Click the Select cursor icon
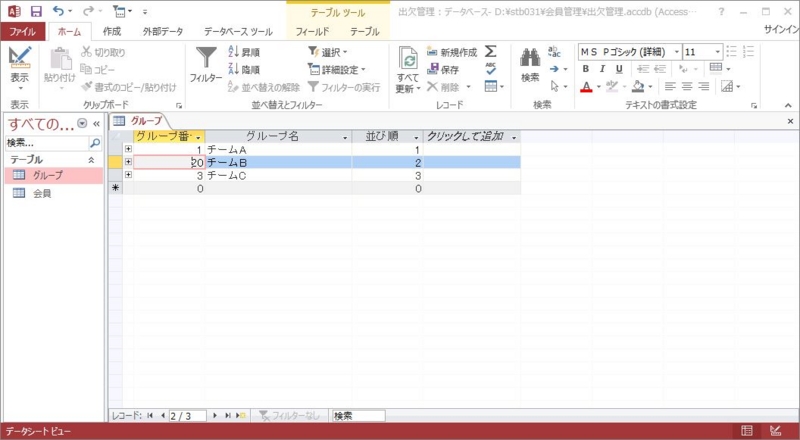The image size is (800, 440). 555,86
